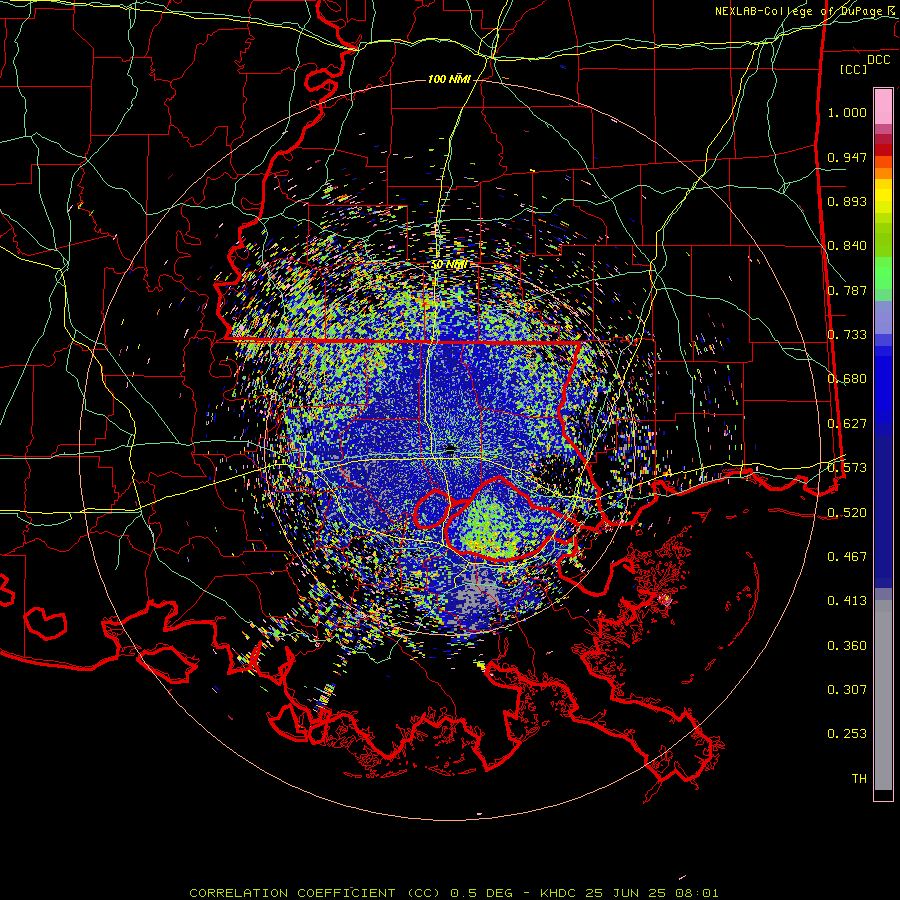Click the 0.360 legend value
Image resolution: width=900 pixels, height=900 pixels.
click(x=847, y=646)
